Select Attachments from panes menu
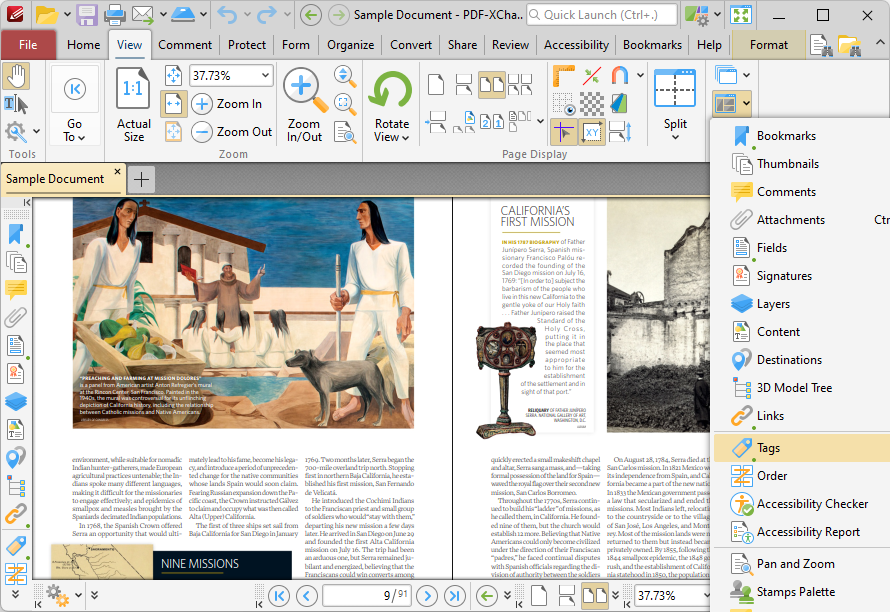 (791, 220)
